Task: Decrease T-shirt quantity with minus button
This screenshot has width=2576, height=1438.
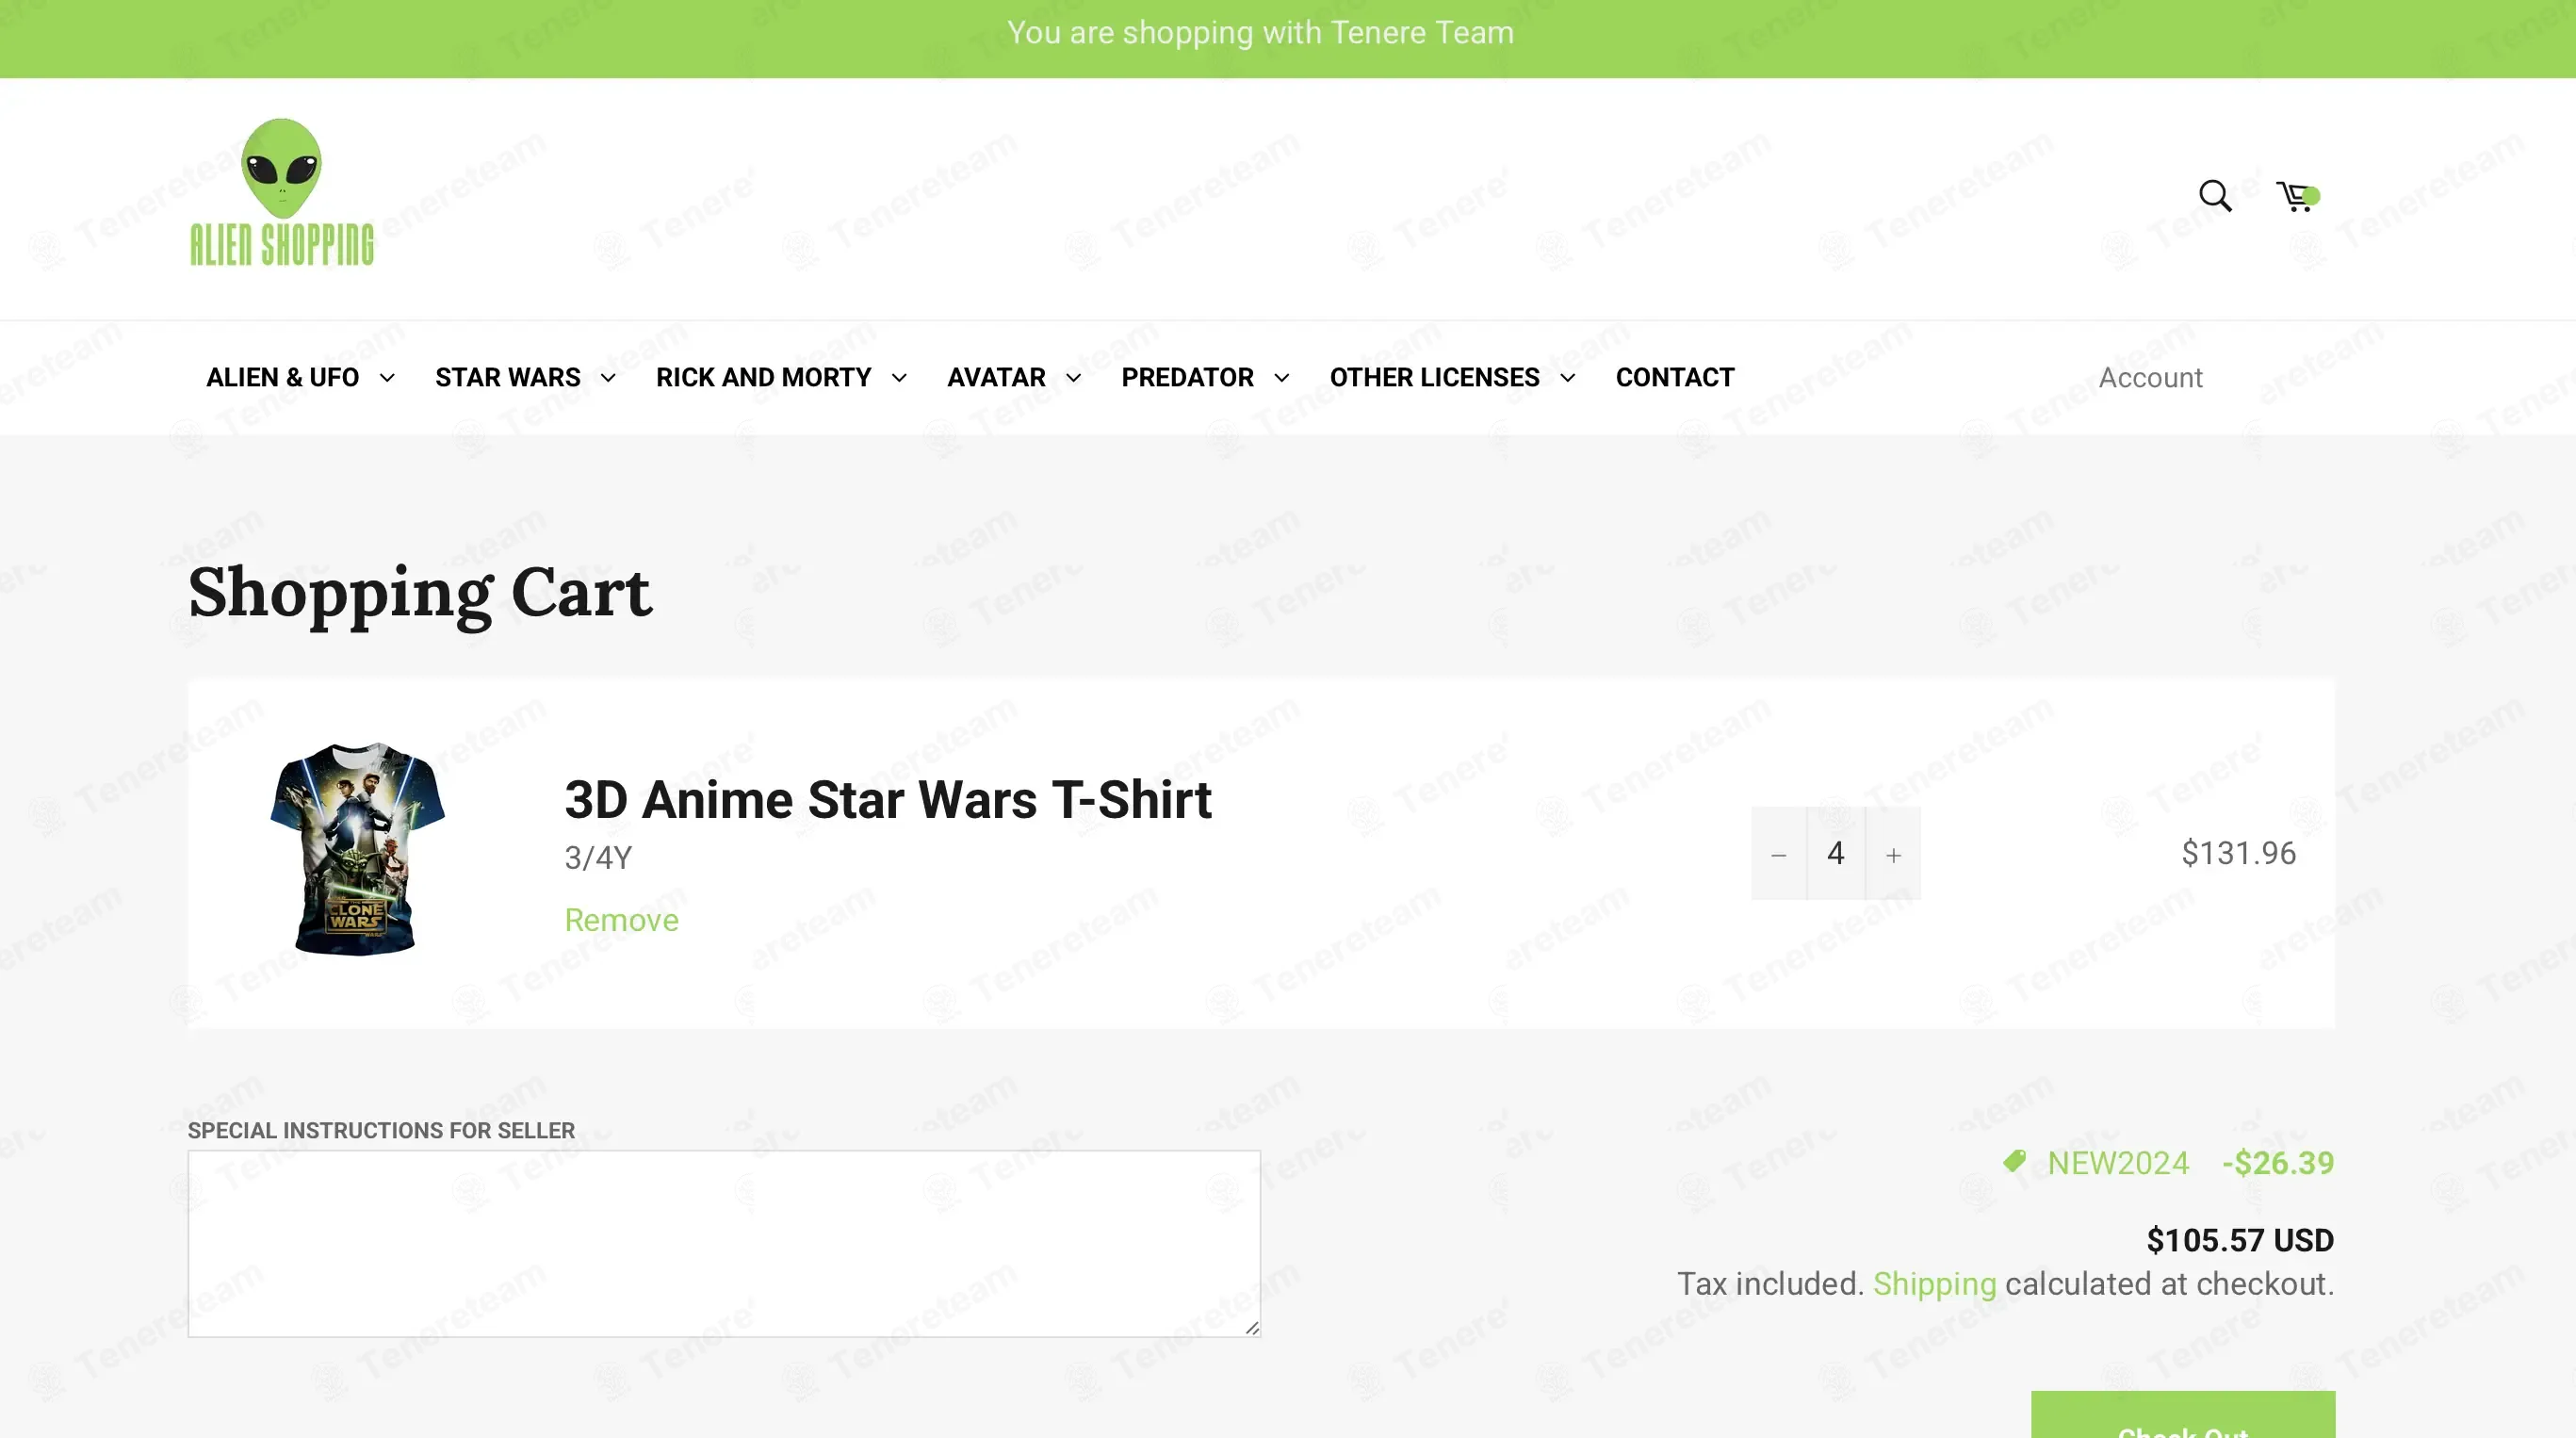Action: point(1778,854)
